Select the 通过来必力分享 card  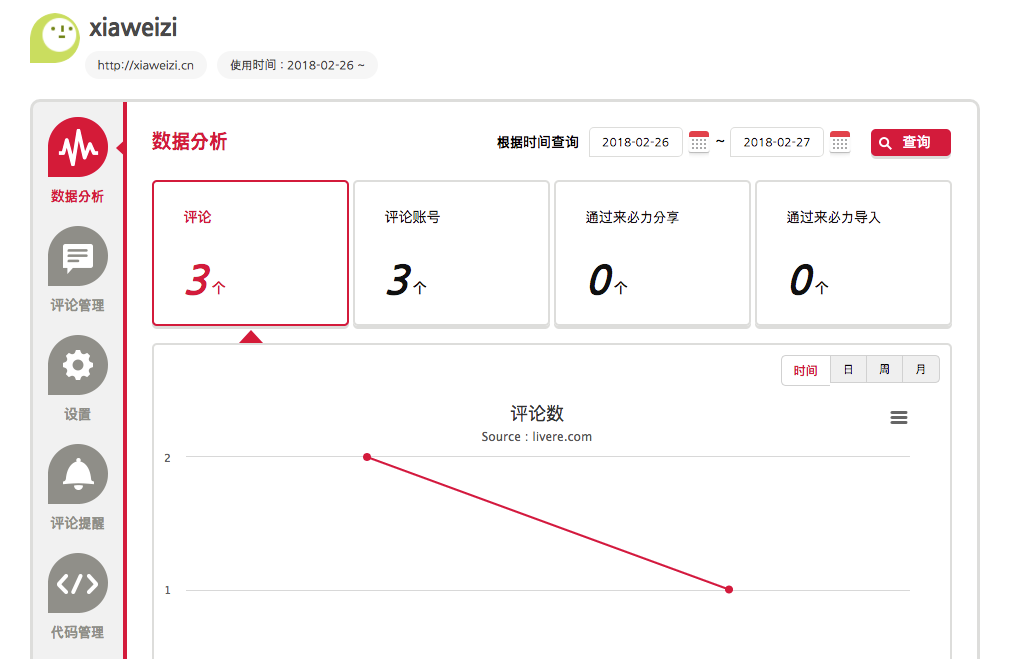click(x=653, y=253)
